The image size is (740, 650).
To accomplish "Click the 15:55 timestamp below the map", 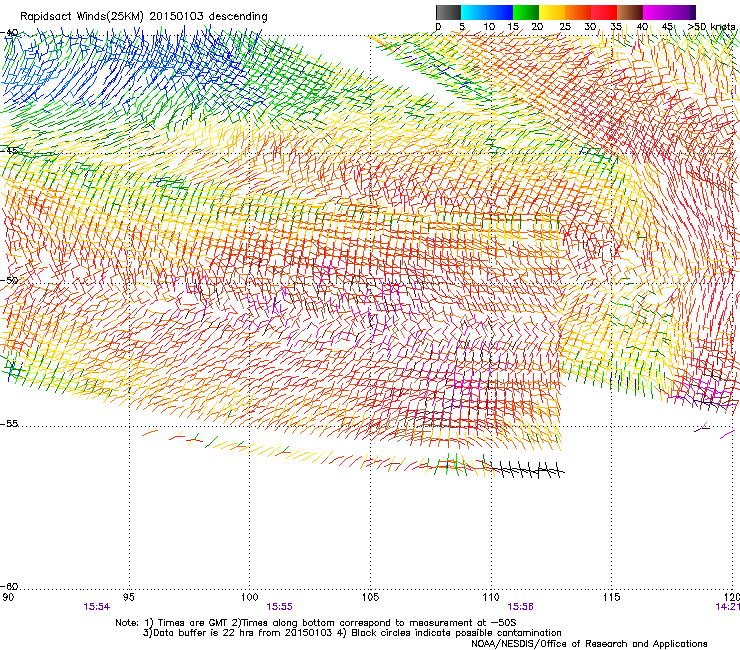I will click(x=279, y=607).
